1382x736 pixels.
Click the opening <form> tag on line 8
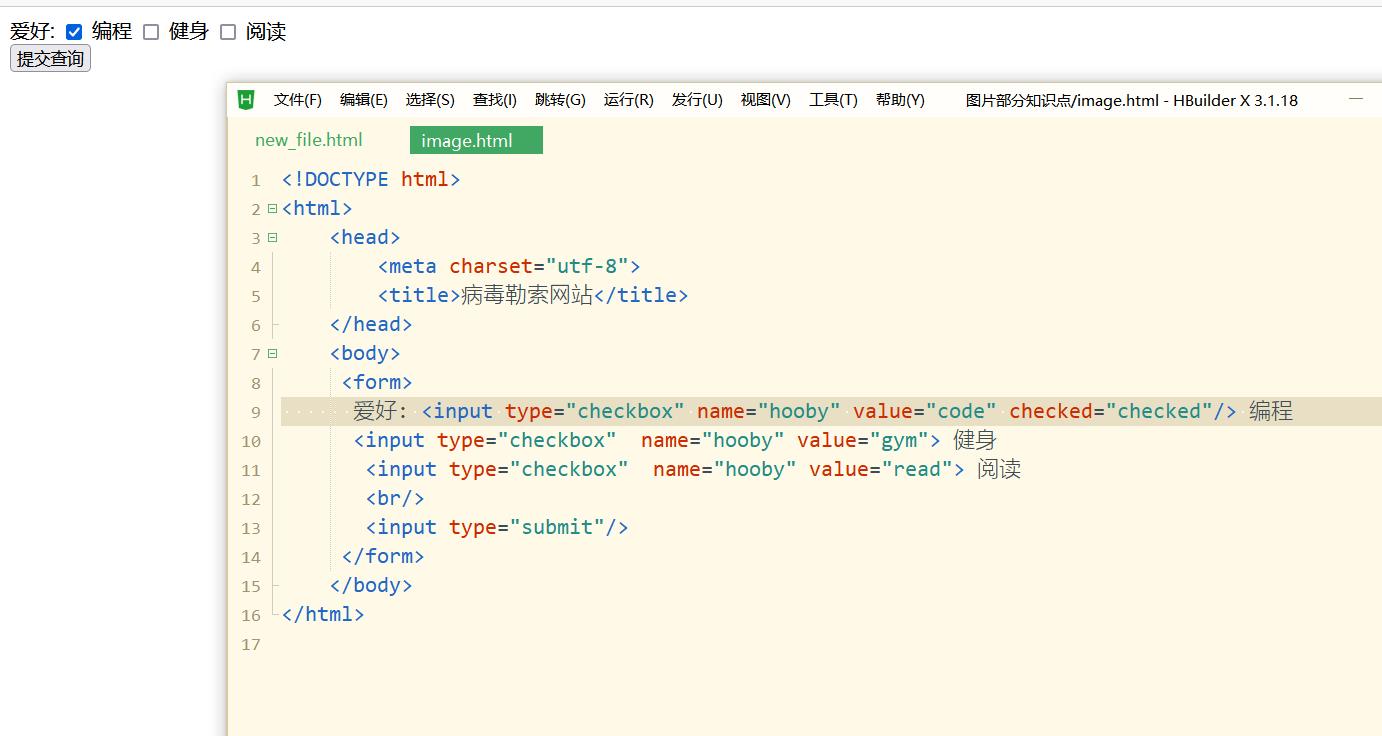pos(377,383)
